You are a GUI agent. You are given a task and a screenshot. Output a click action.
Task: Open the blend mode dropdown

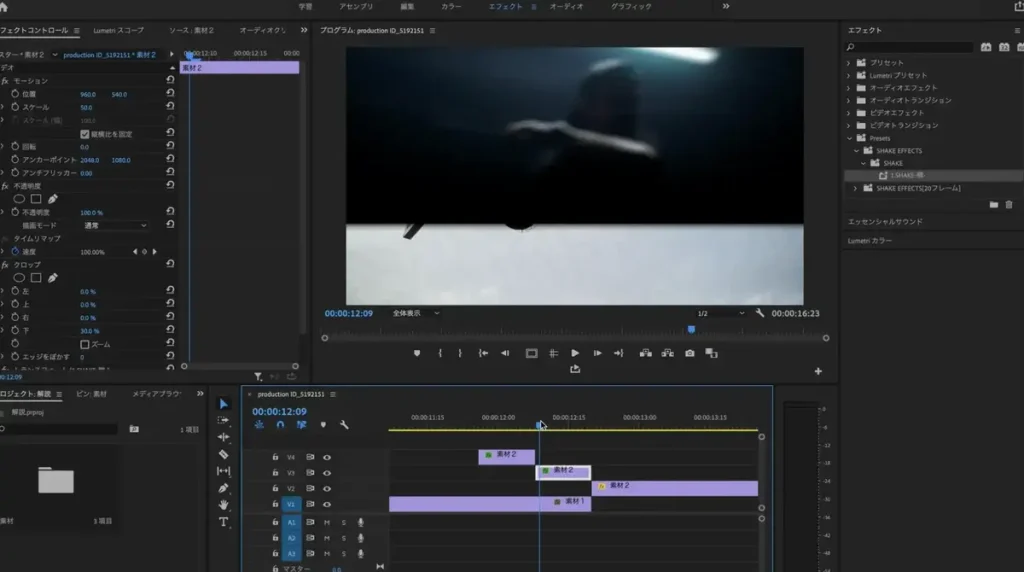[115, 225]
